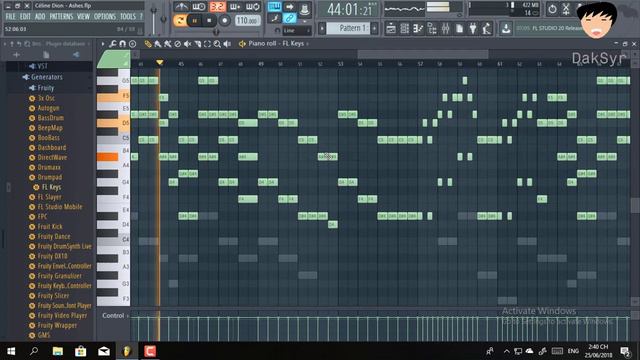Open the FILE menu
The width and height of the screenshot is (640, 360).
[x=11, y=16]
